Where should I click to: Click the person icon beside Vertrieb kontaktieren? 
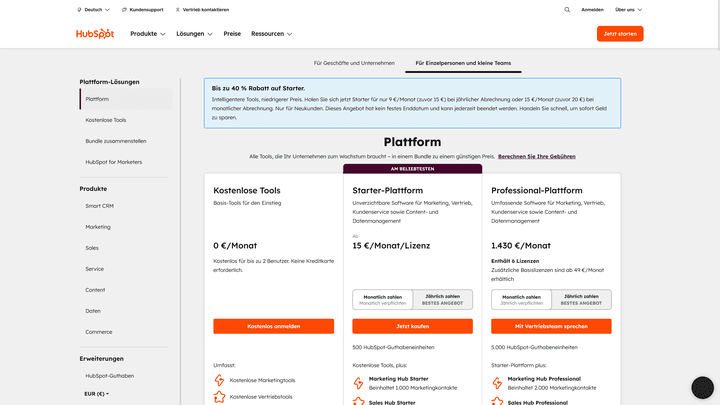coord(178,10)
